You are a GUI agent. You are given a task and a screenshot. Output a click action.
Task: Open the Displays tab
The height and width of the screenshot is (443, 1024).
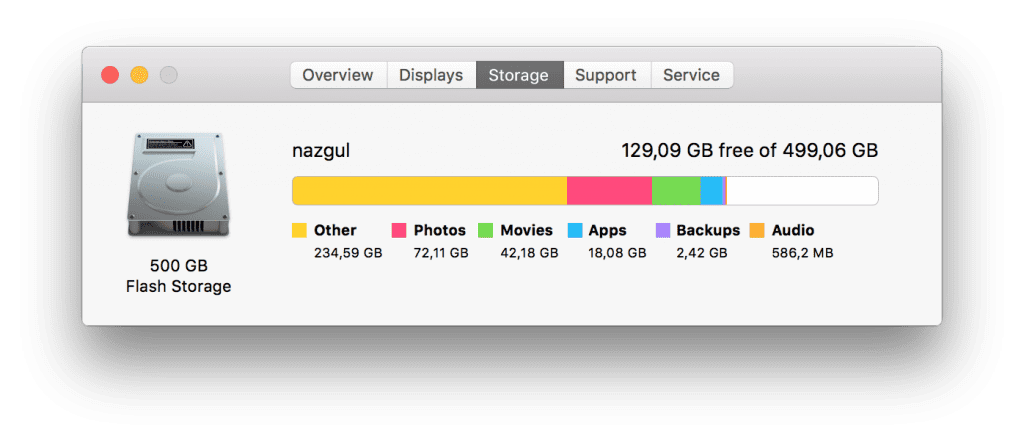click(432, 75)
